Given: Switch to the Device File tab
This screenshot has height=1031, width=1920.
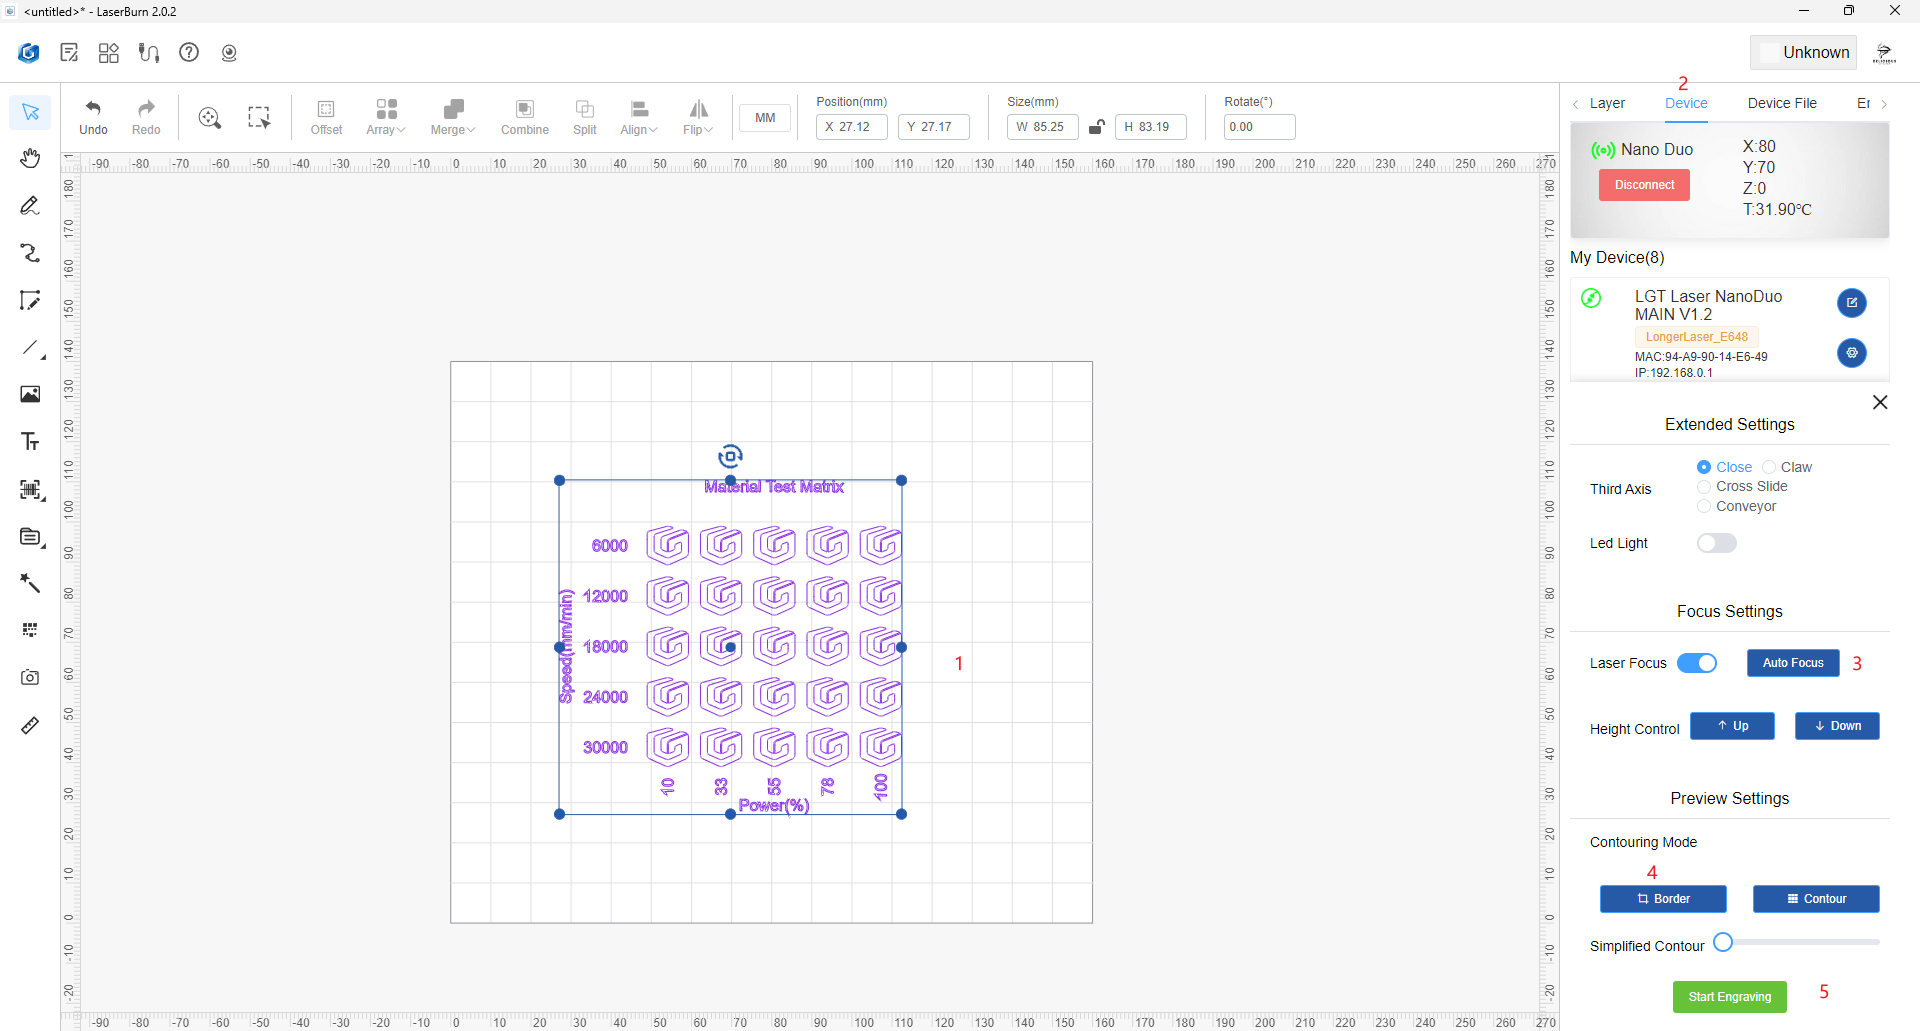Looking at the screenshot, I should (1781, 103).
